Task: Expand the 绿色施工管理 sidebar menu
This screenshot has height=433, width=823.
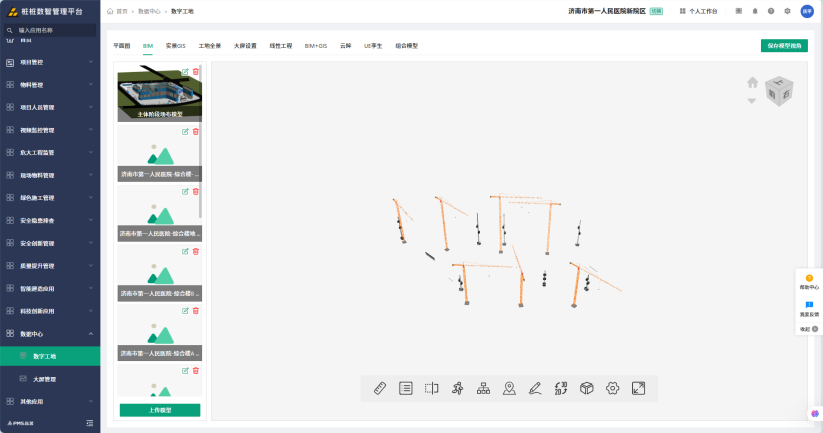Action: pyautogui.click(x=50, y=198)
